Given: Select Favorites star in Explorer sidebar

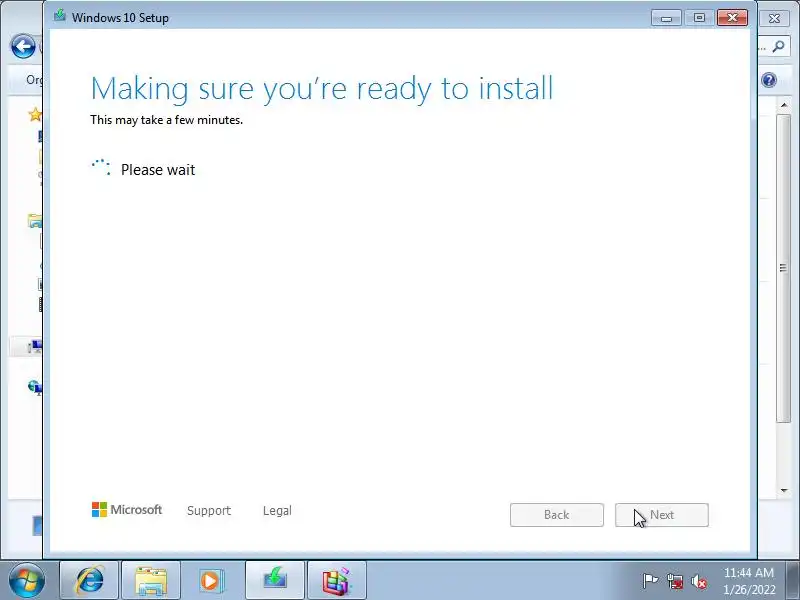Looking at the screenshot, I should pos(35,114).
